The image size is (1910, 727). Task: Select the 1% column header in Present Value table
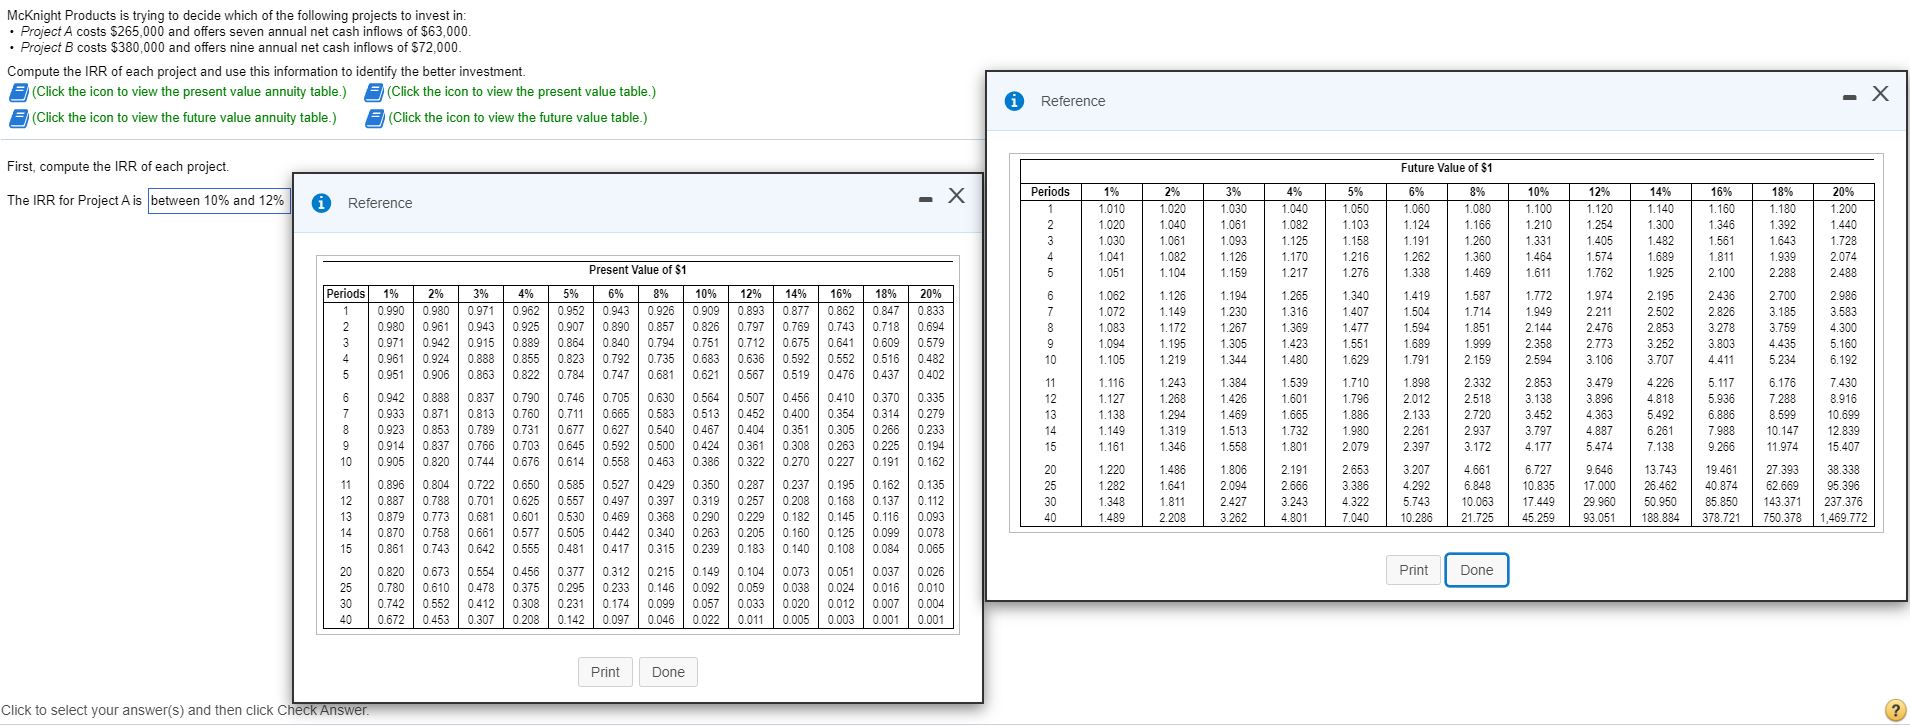click(391, 294)
